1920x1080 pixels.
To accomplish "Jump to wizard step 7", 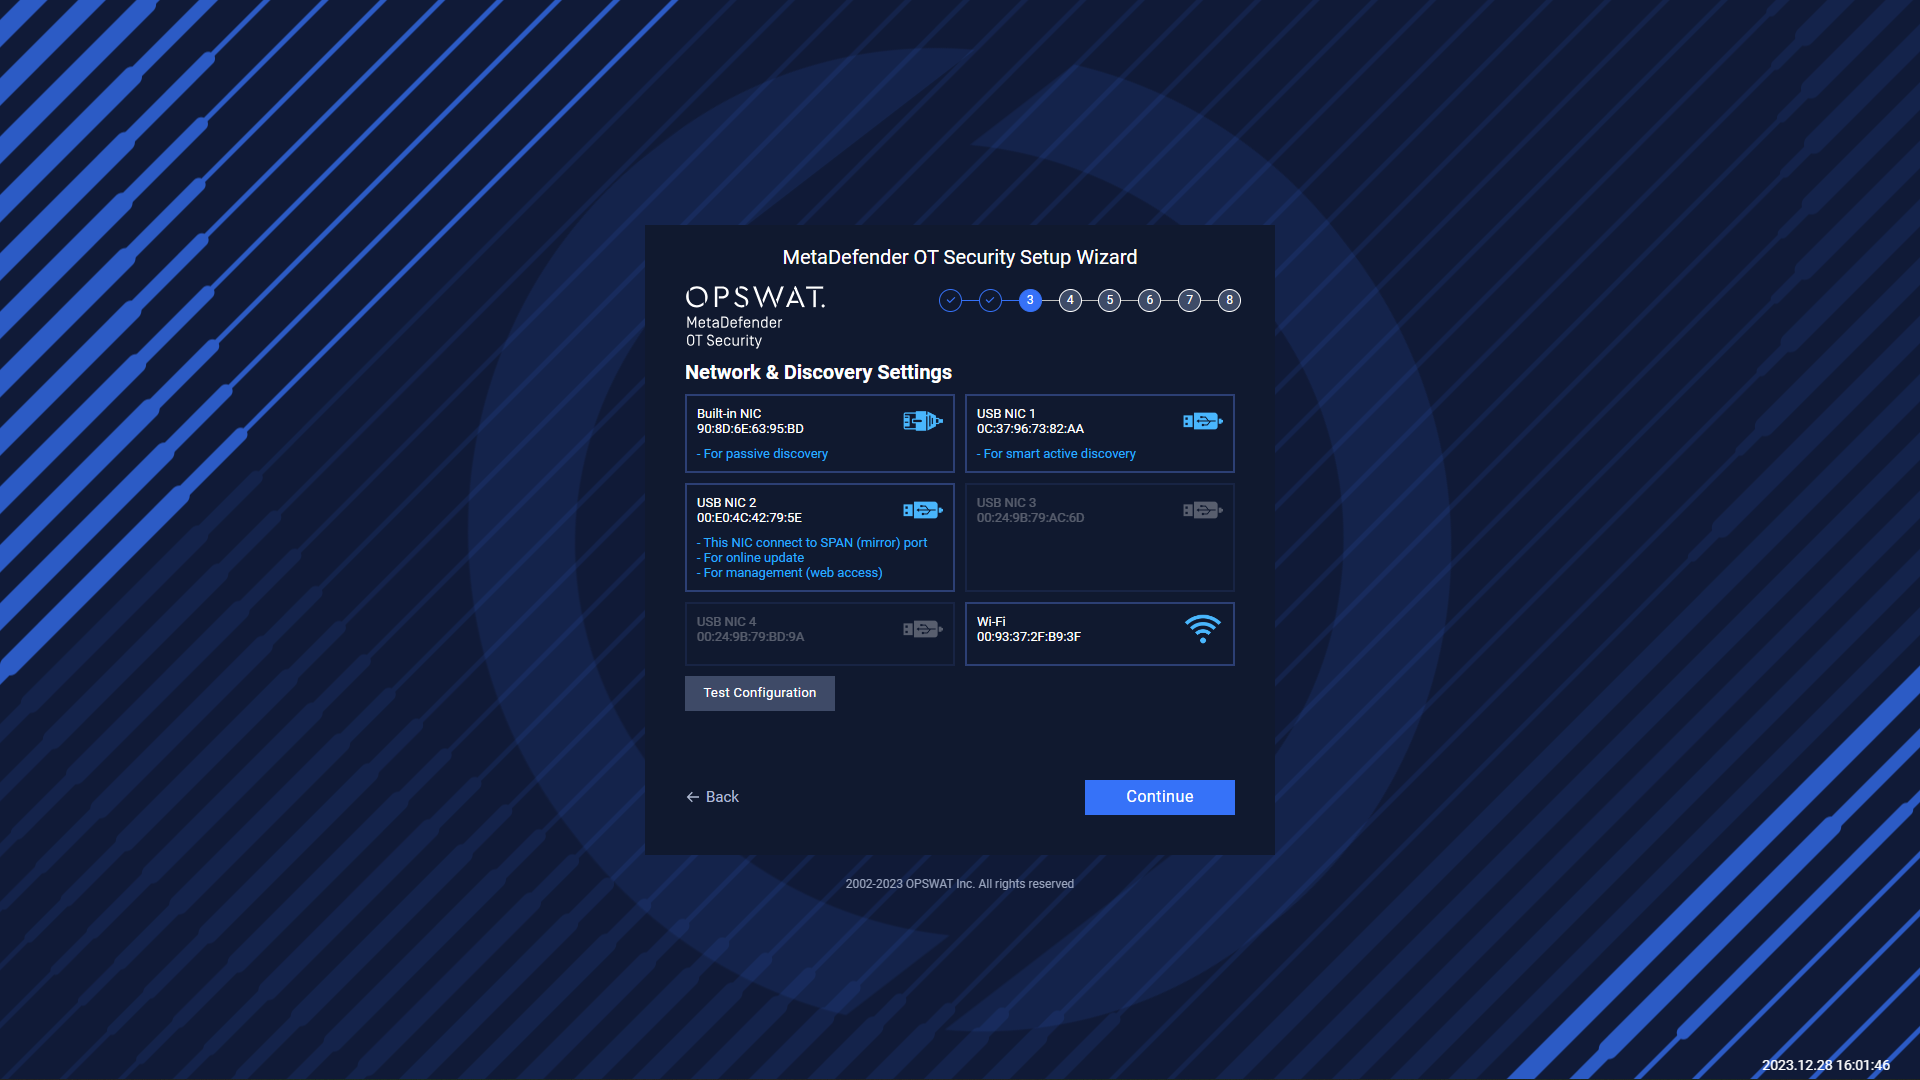I will point(1189,300).
